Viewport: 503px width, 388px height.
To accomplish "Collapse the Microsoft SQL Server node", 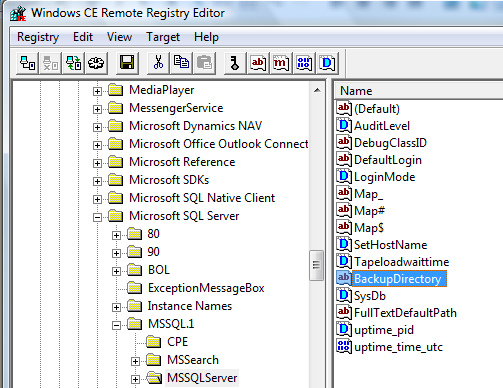I will pos(97,217).
